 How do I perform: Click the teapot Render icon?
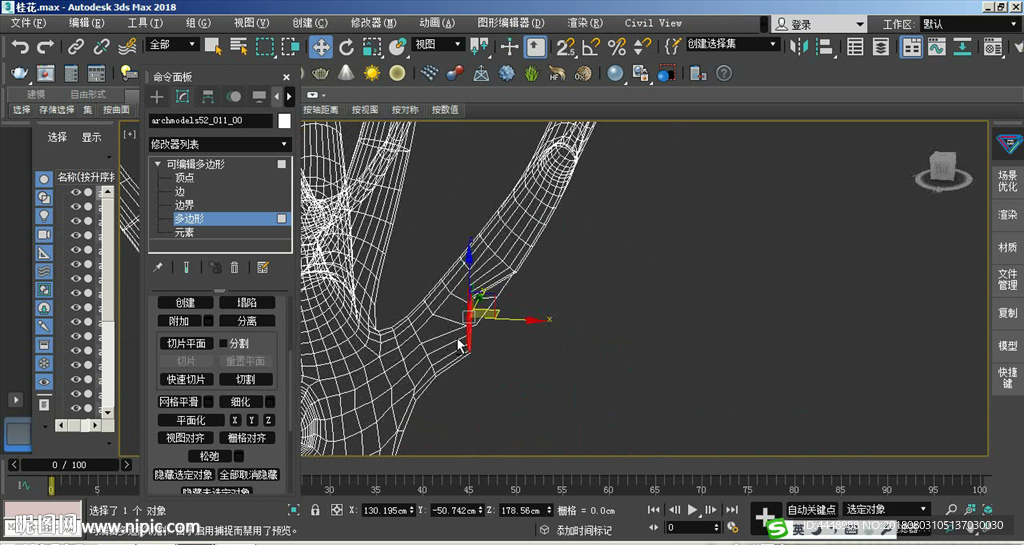[x=19, y=73]
